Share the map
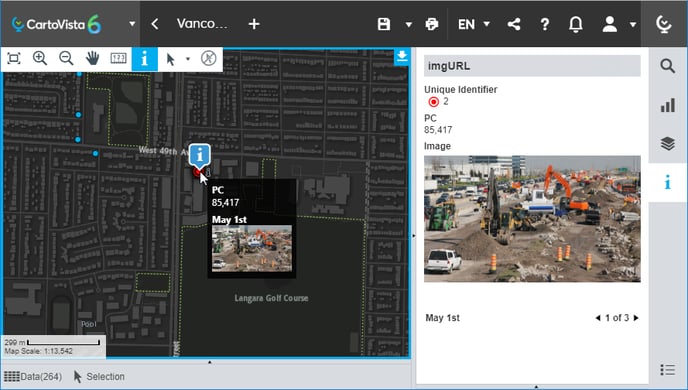The image size is (688, 390). (x=514, y=24)
